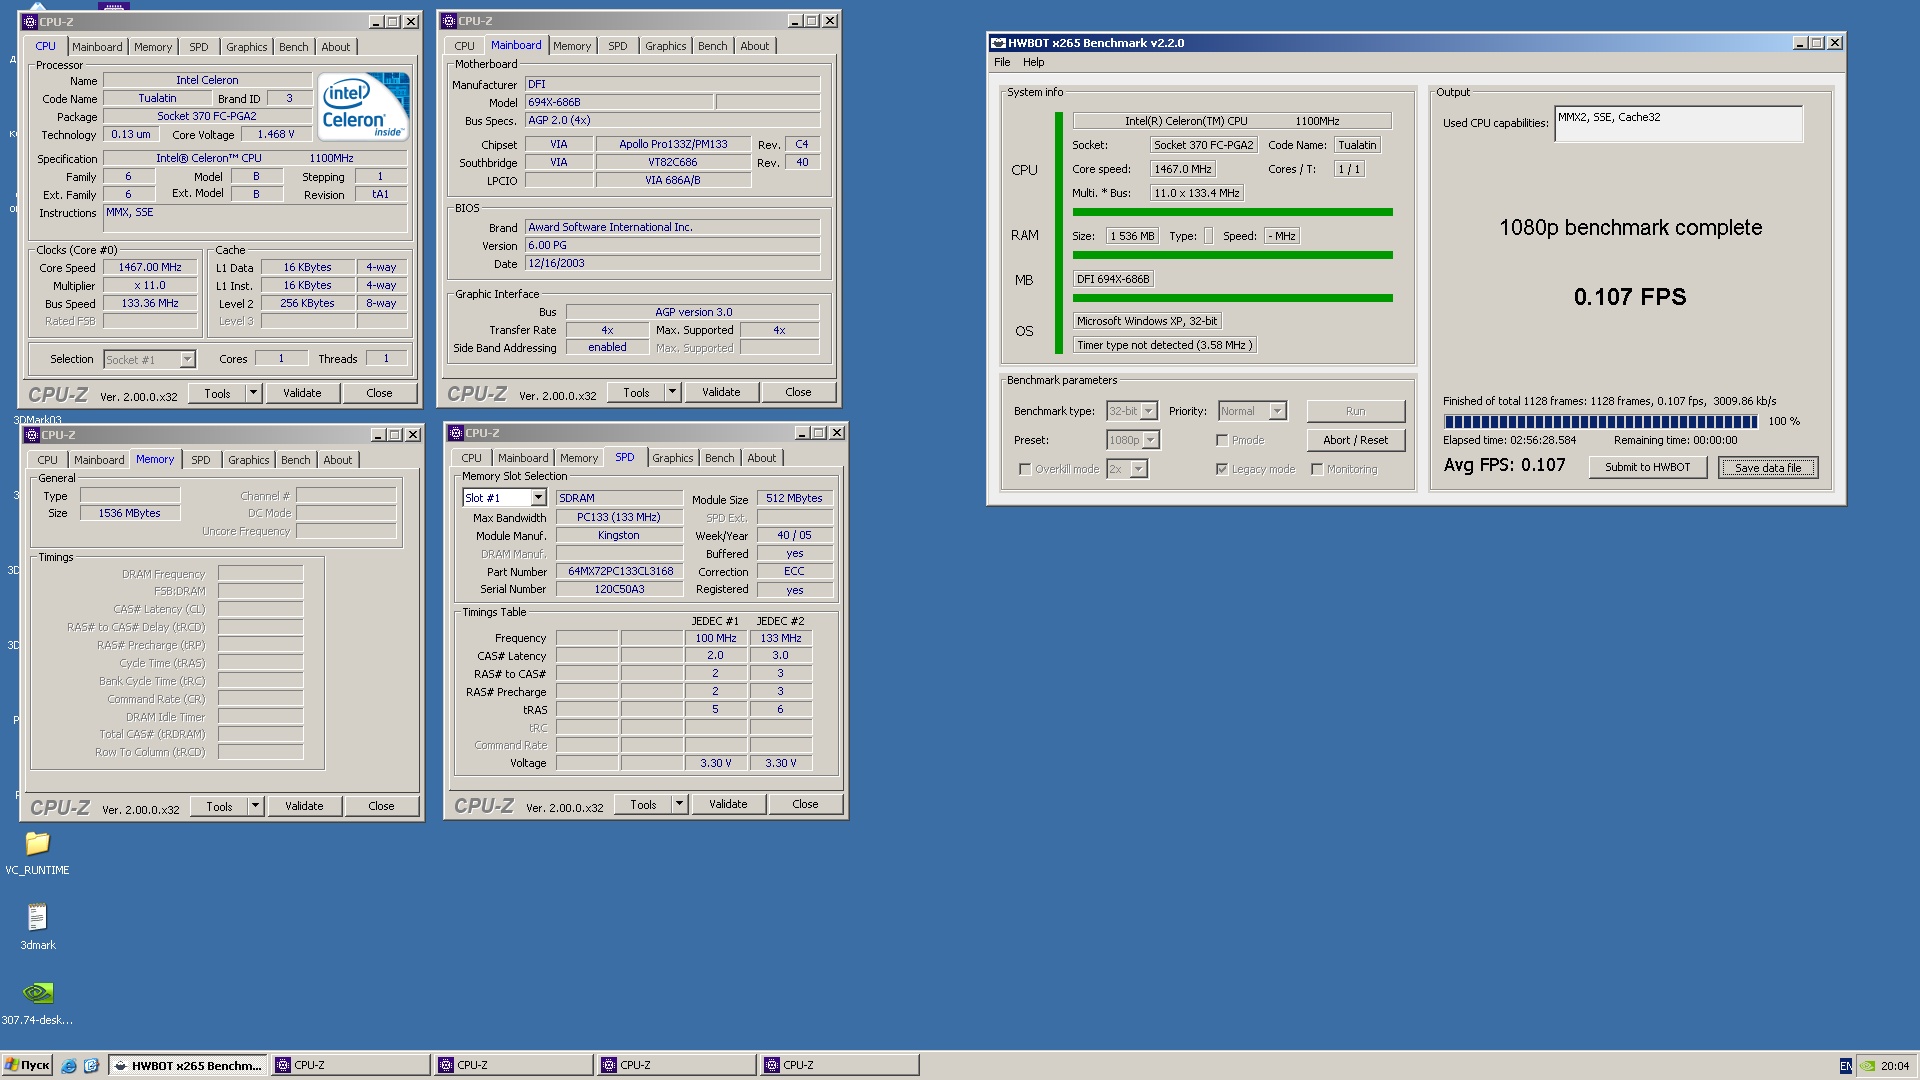This screenshot has height=1080, width=1920.
Task: Click Save data file button
Action: click(1767, 467)
